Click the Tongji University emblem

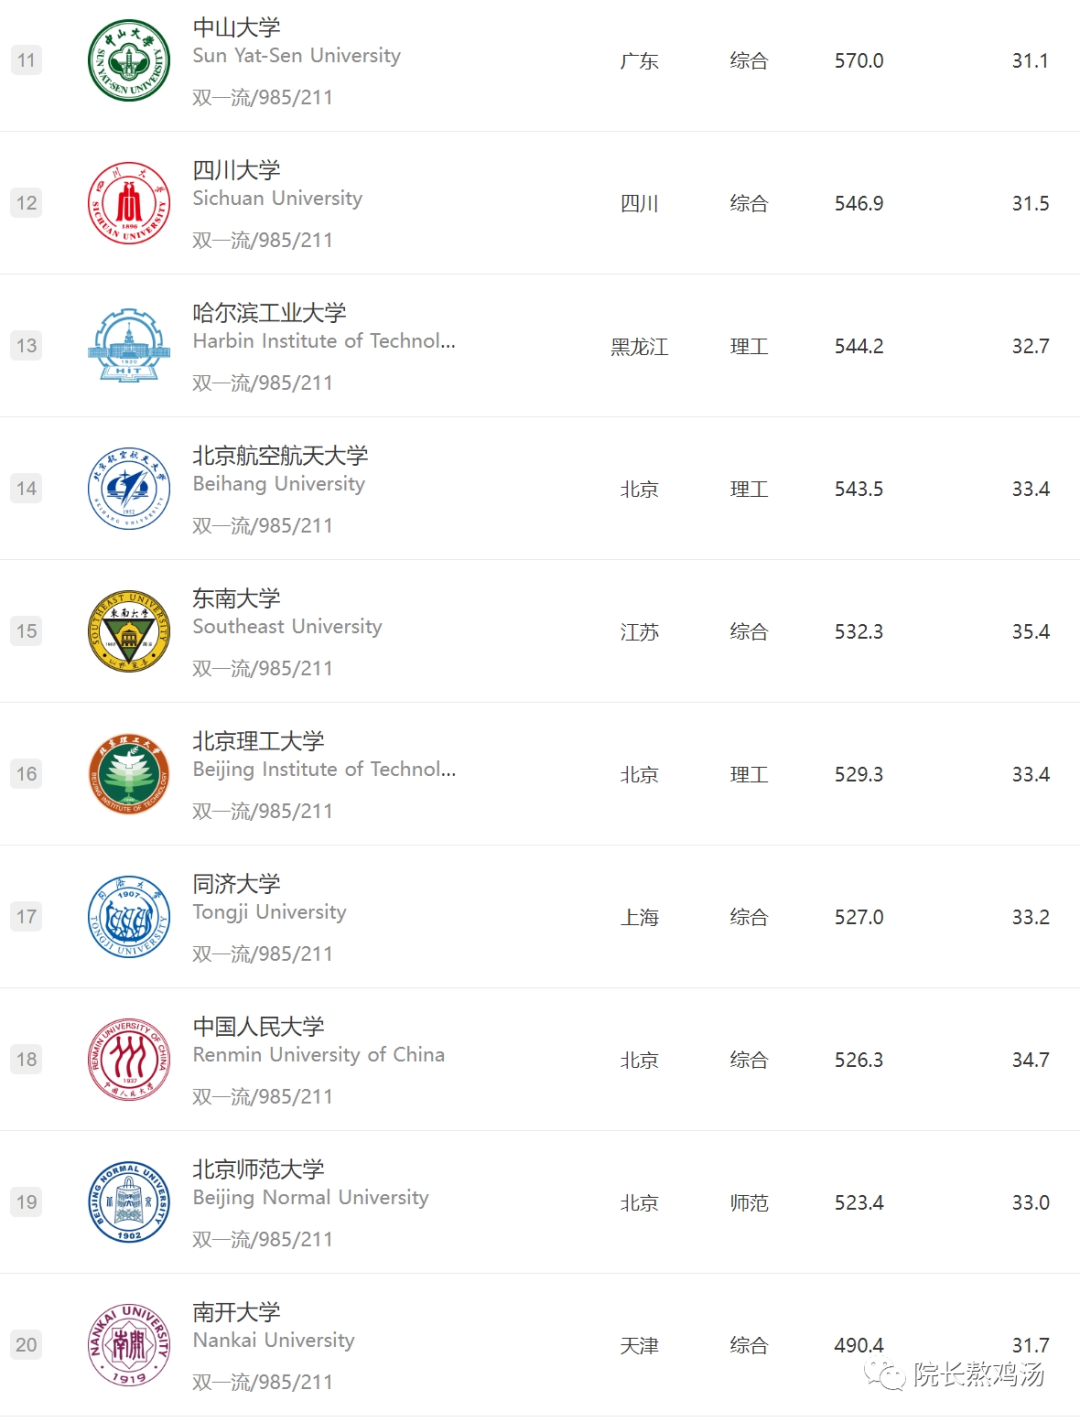click(129, 917)
